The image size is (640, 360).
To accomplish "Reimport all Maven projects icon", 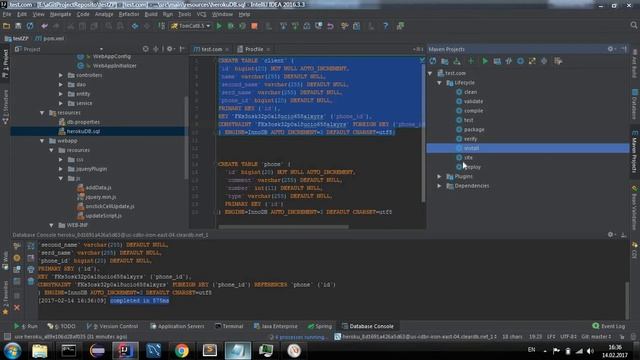I will 433,61.
